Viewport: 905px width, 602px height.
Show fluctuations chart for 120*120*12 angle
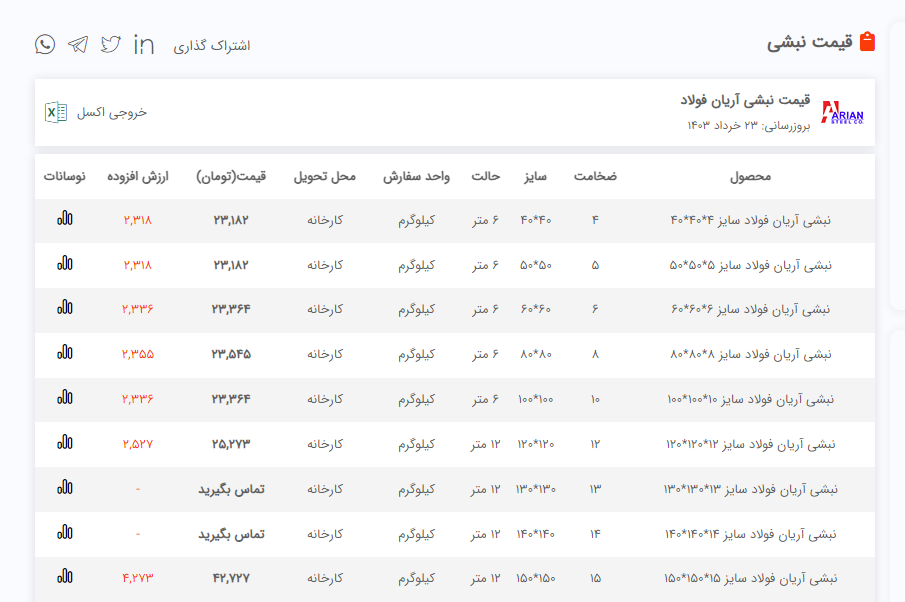(65, 443)
